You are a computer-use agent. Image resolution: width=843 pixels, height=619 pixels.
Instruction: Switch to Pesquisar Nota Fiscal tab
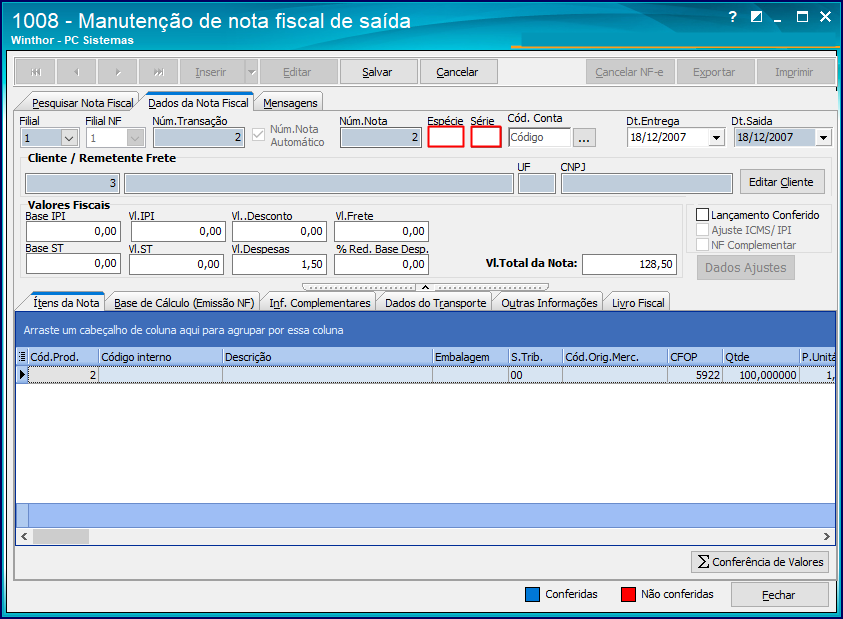82,103
